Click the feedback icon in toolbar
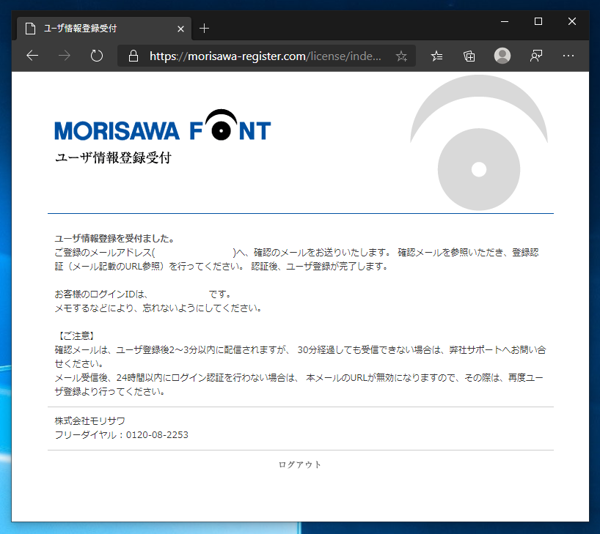The image size is (600, 534). tap(536, 56)
